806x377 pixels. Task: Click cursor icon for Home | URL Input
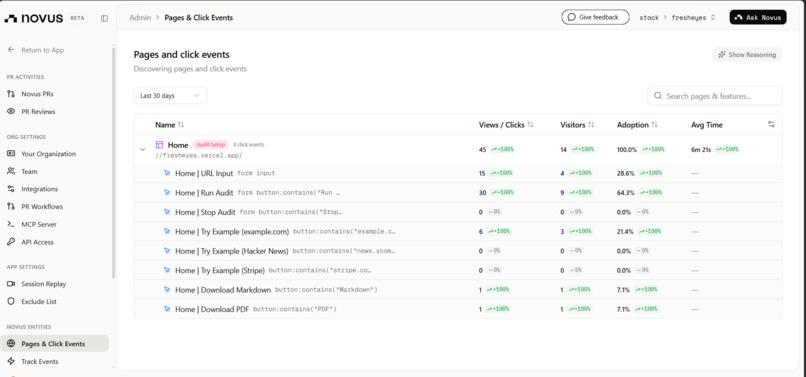pos(167,173)
